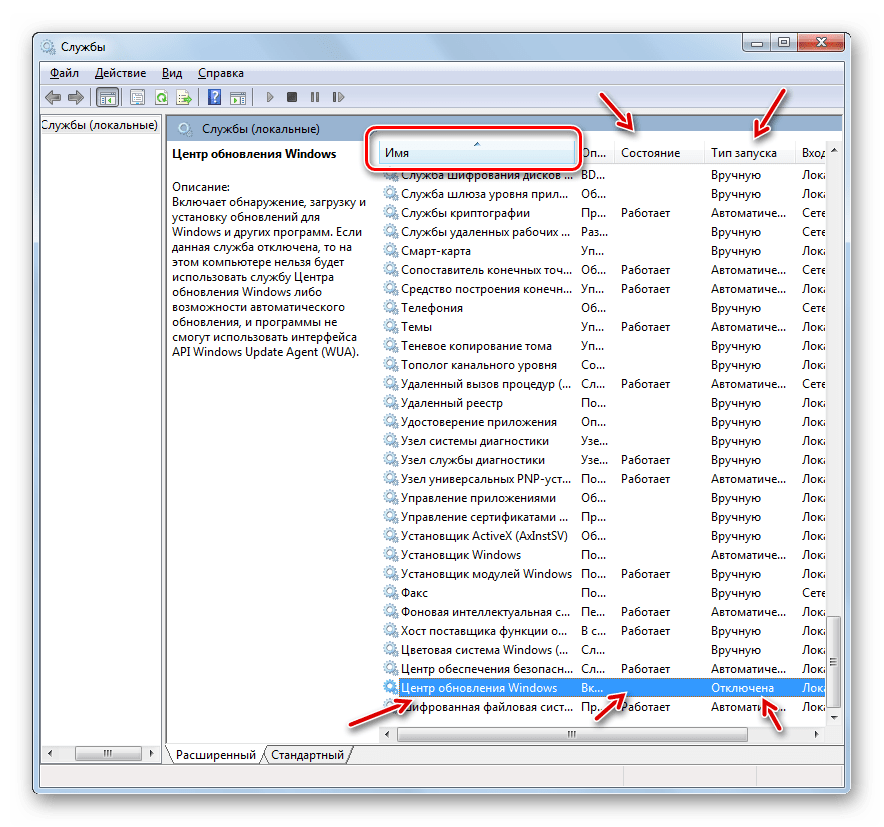Viewport: 884px width, 827px height.
Task: Click the gear icon beside Установщик Windows
Action: (390, 554)
